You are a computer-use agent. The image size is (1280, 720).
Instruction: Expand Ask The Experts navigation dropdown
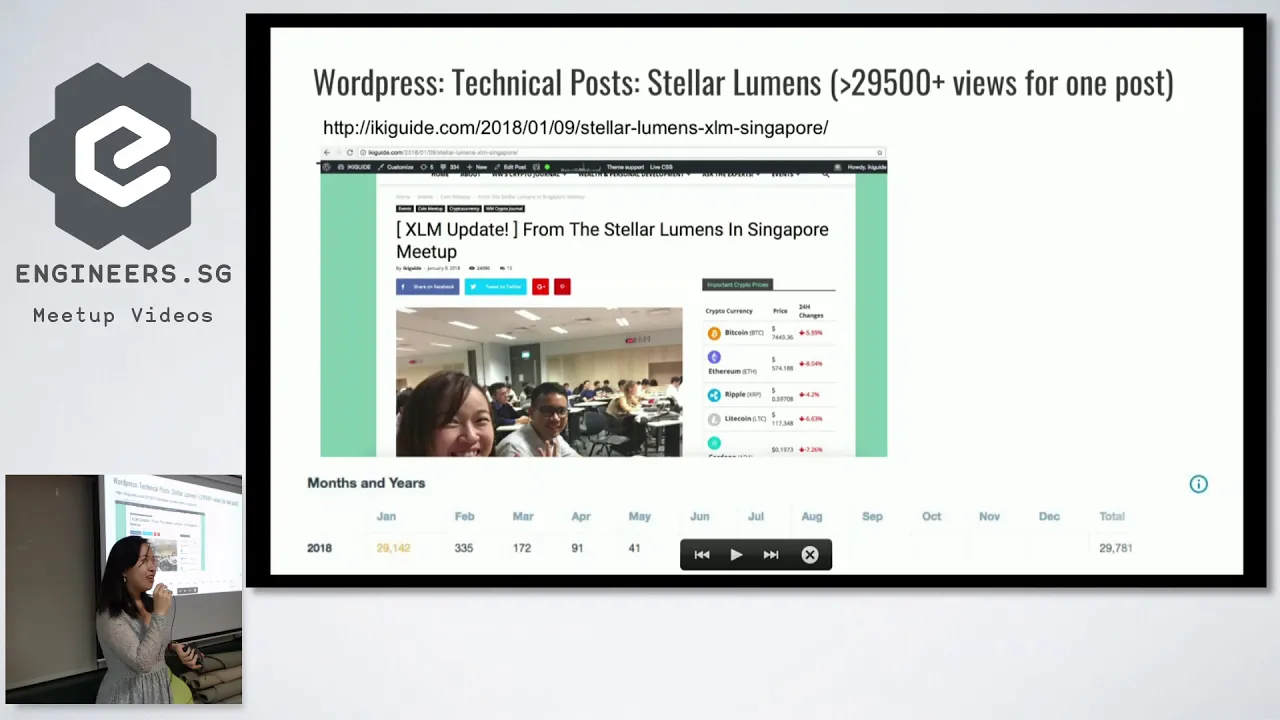point(730,174)
